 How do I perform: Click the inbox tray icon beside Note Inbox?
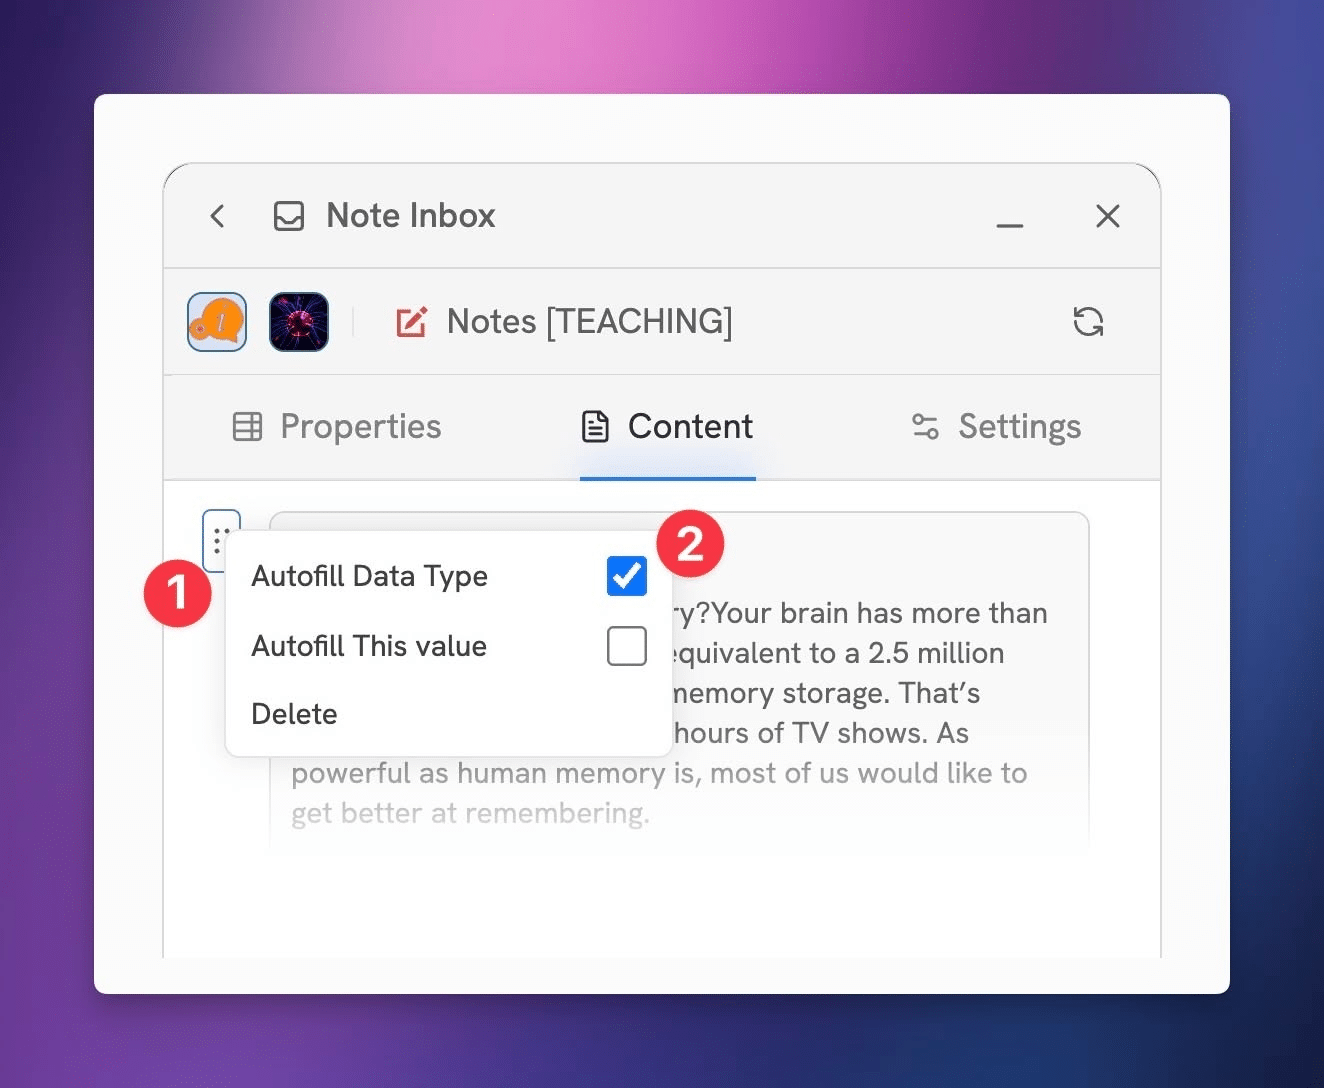(289, 216)
